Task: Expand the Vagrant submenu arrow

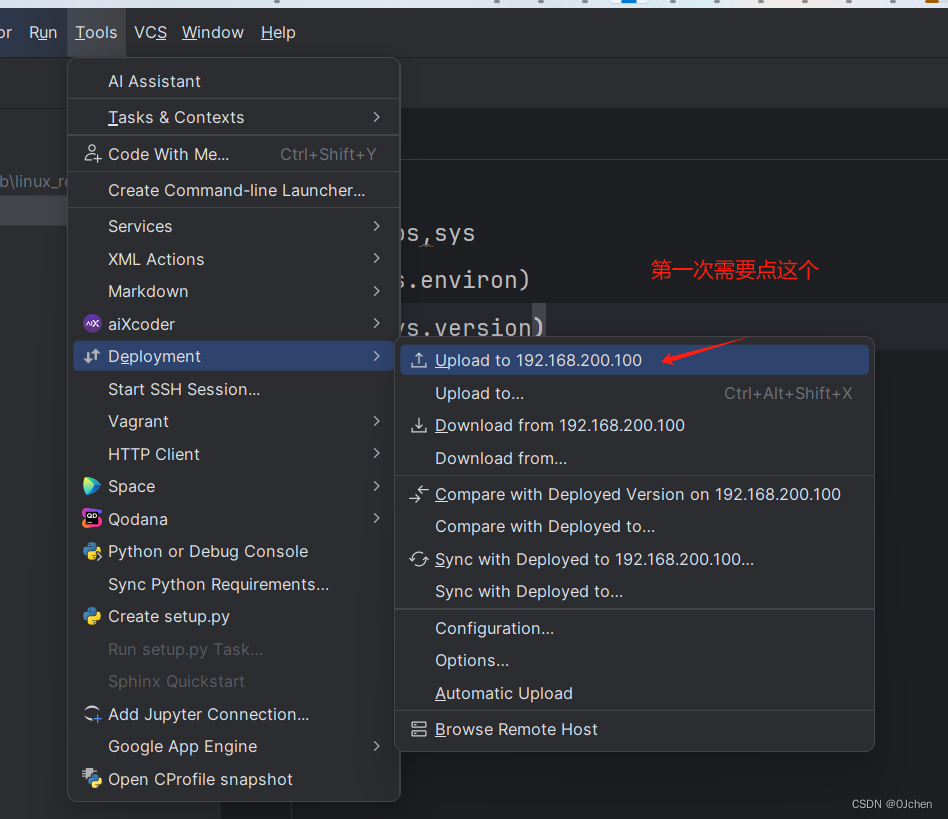Action: click(377, 421)
